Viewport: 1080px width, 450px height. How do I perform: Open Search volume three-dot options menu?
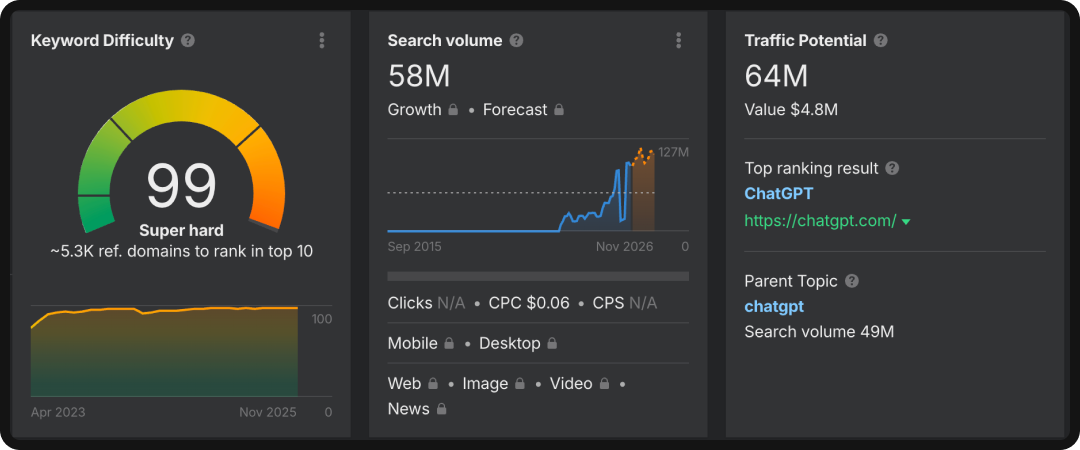click(678, 41)
